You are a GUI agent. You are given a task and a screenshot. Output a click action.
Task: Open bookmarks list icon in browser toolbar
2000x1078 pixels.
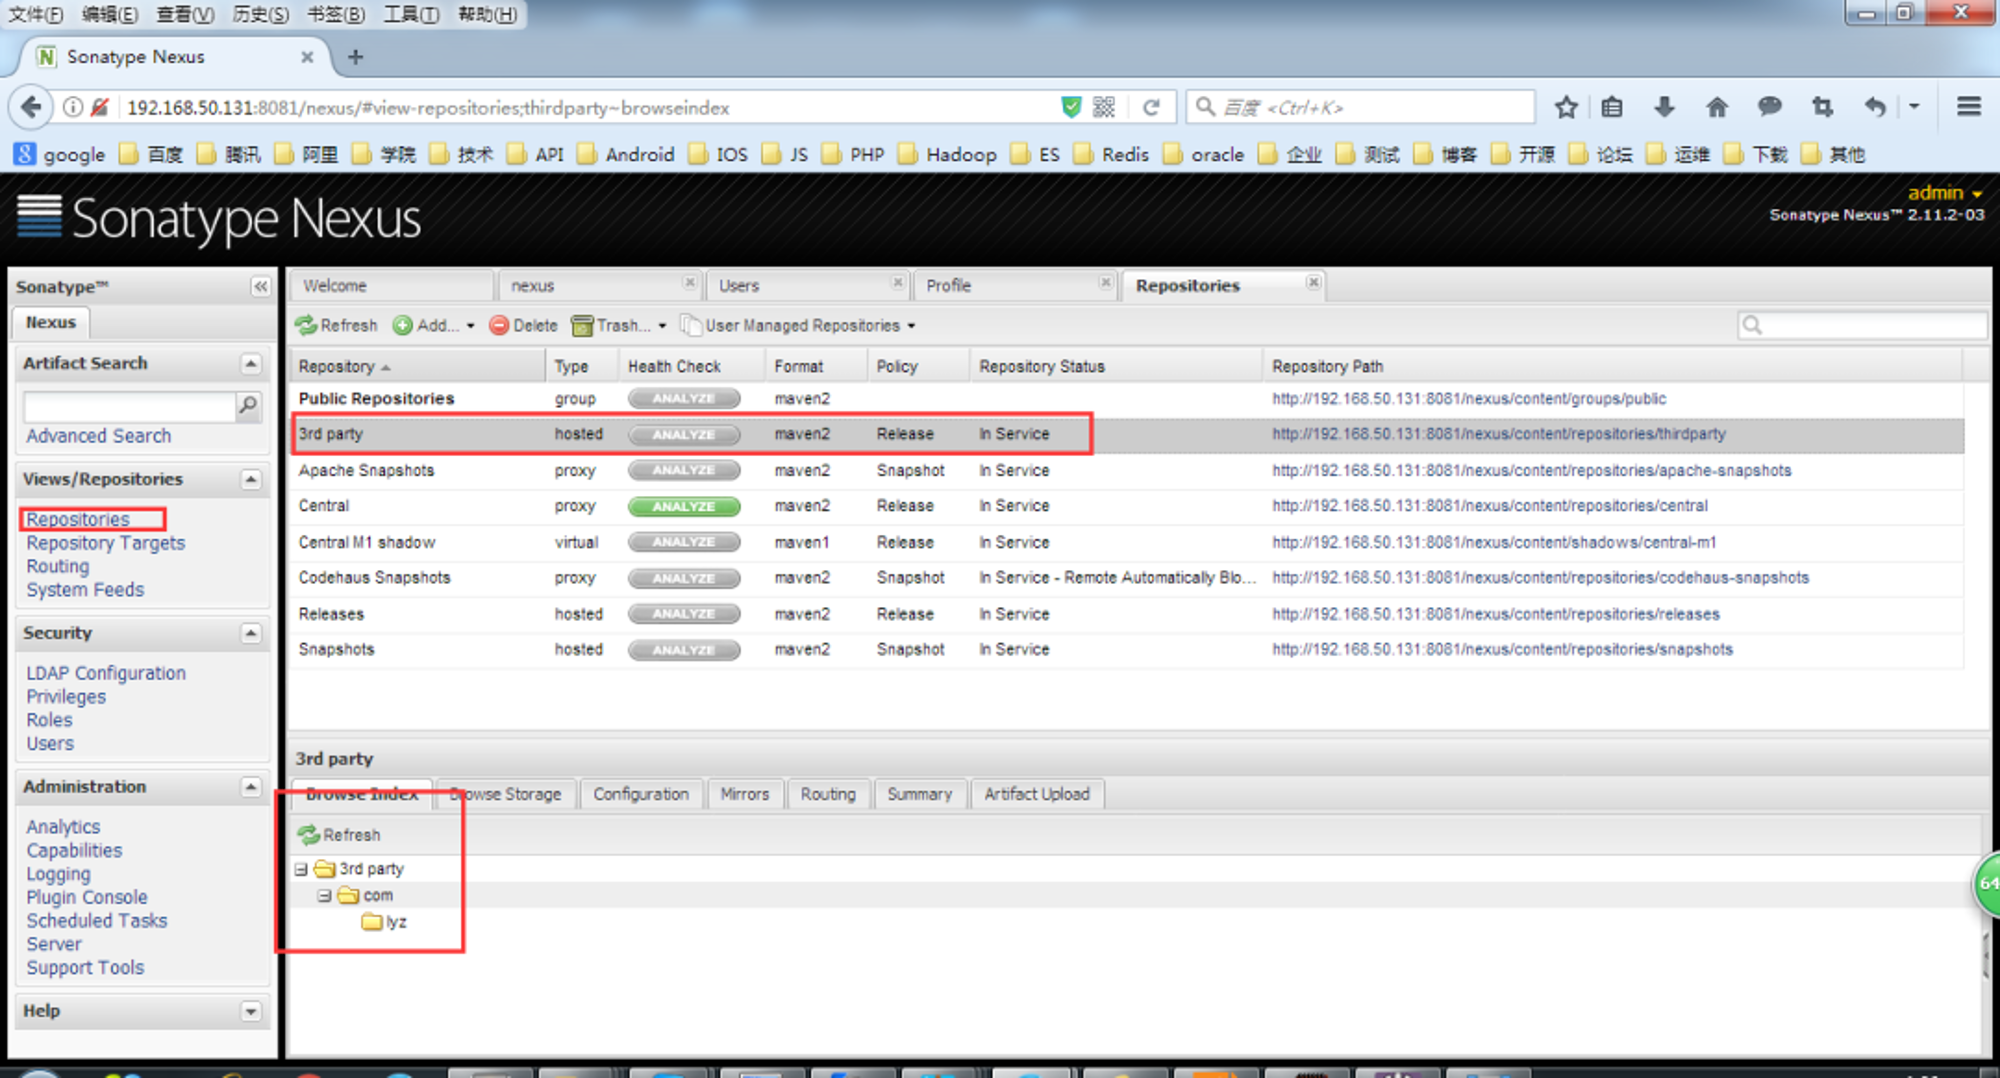click(x=1612, y=107)
